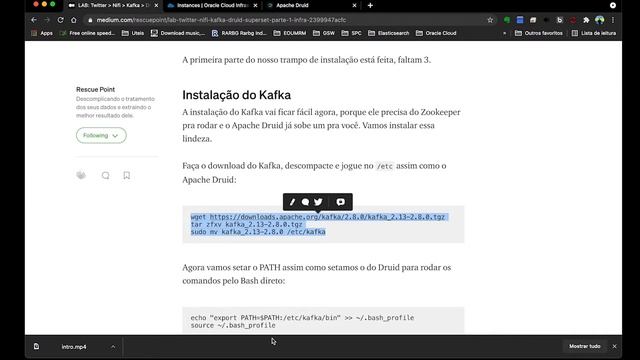Image resolution: width=640 pixels, height=360 pixels.
Task: Click the highlight pen icon in selection popup
Action: [x=292, y=202]
